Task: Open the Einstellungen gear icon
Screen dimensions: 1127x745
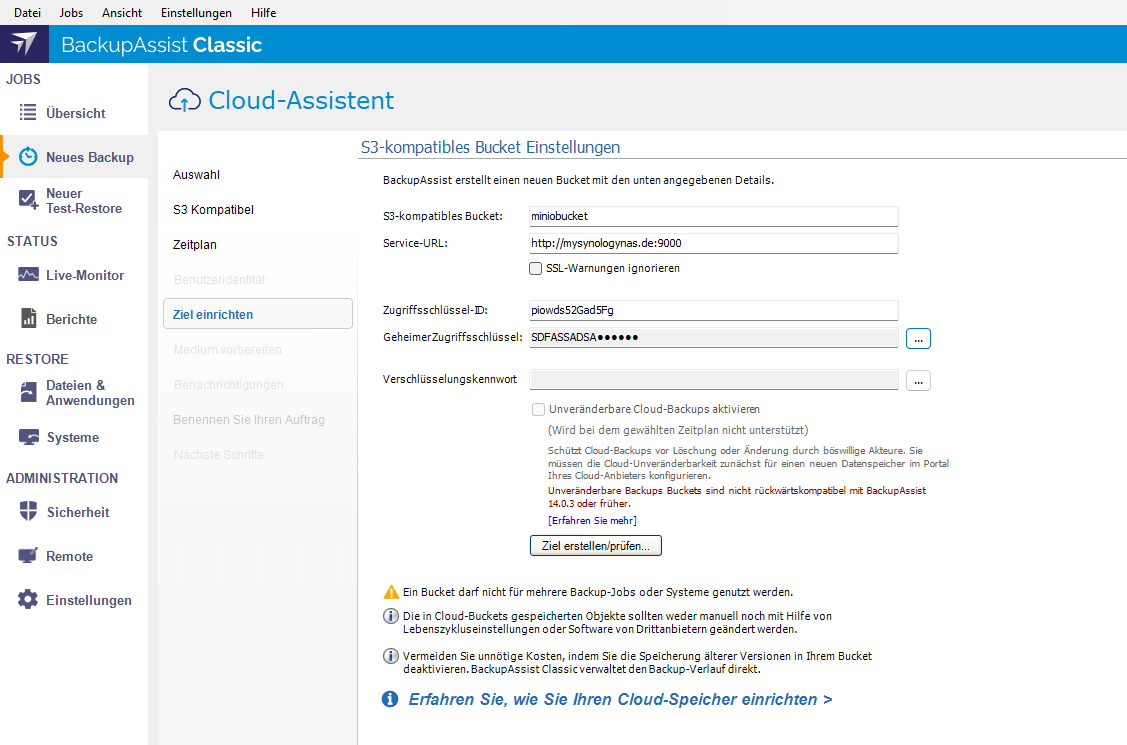Action: point(28,600)
